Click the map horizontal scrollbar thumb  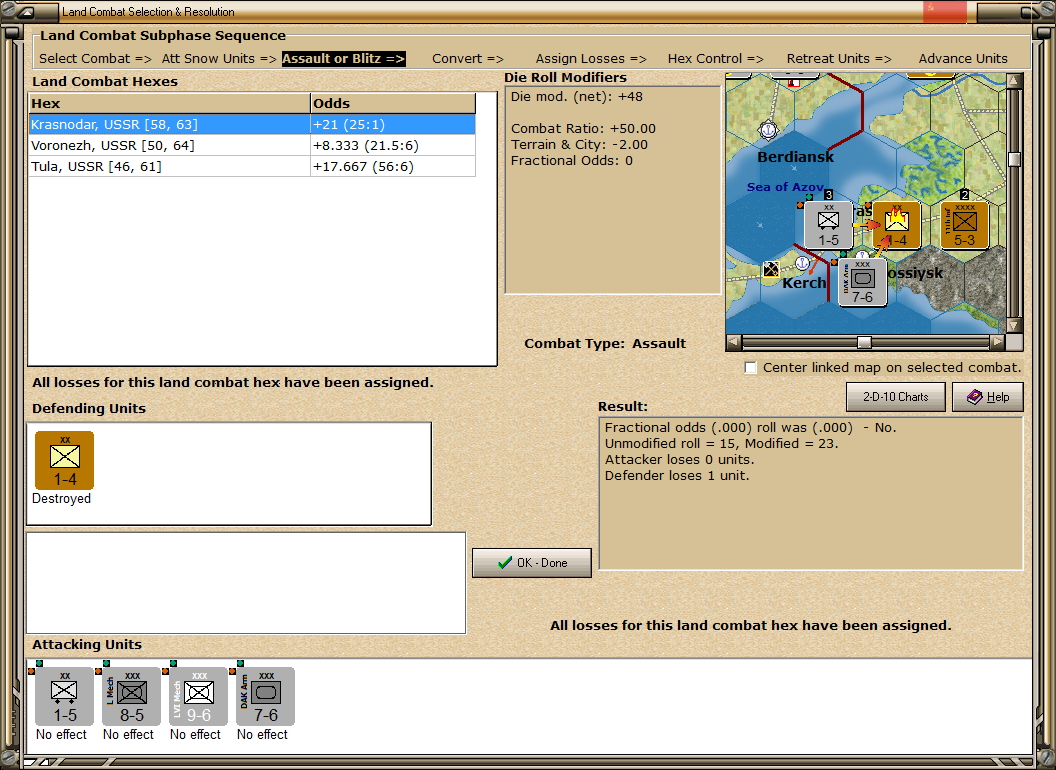click(864, 342)
